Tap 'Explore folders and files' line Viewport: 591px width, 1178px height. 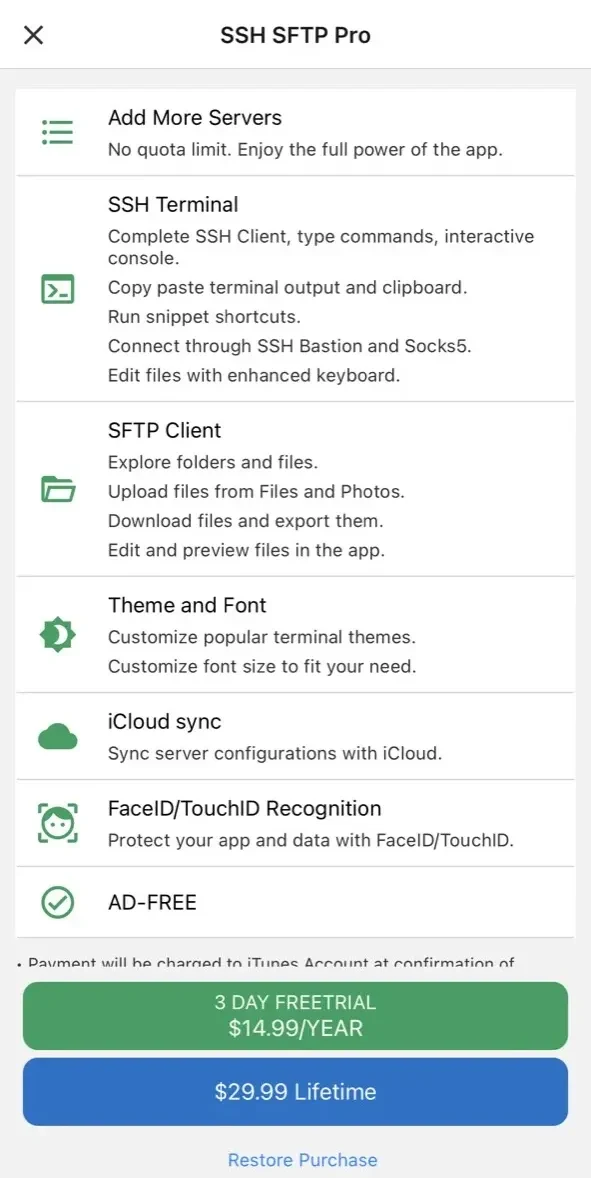pos(213,463)
